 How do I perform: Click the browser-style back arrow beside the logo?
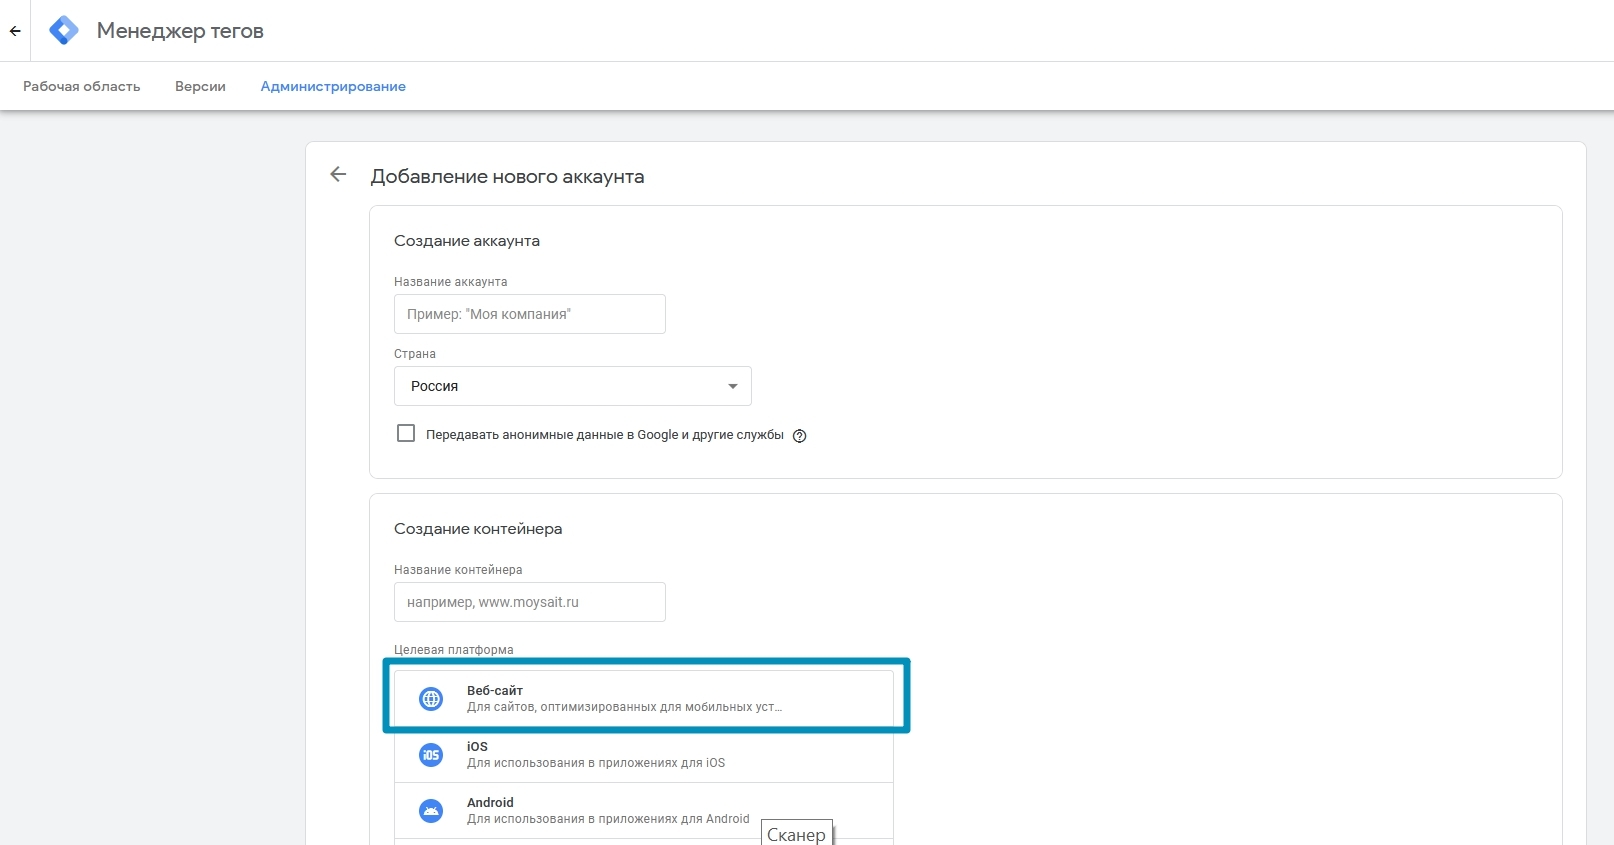[15, 31]
